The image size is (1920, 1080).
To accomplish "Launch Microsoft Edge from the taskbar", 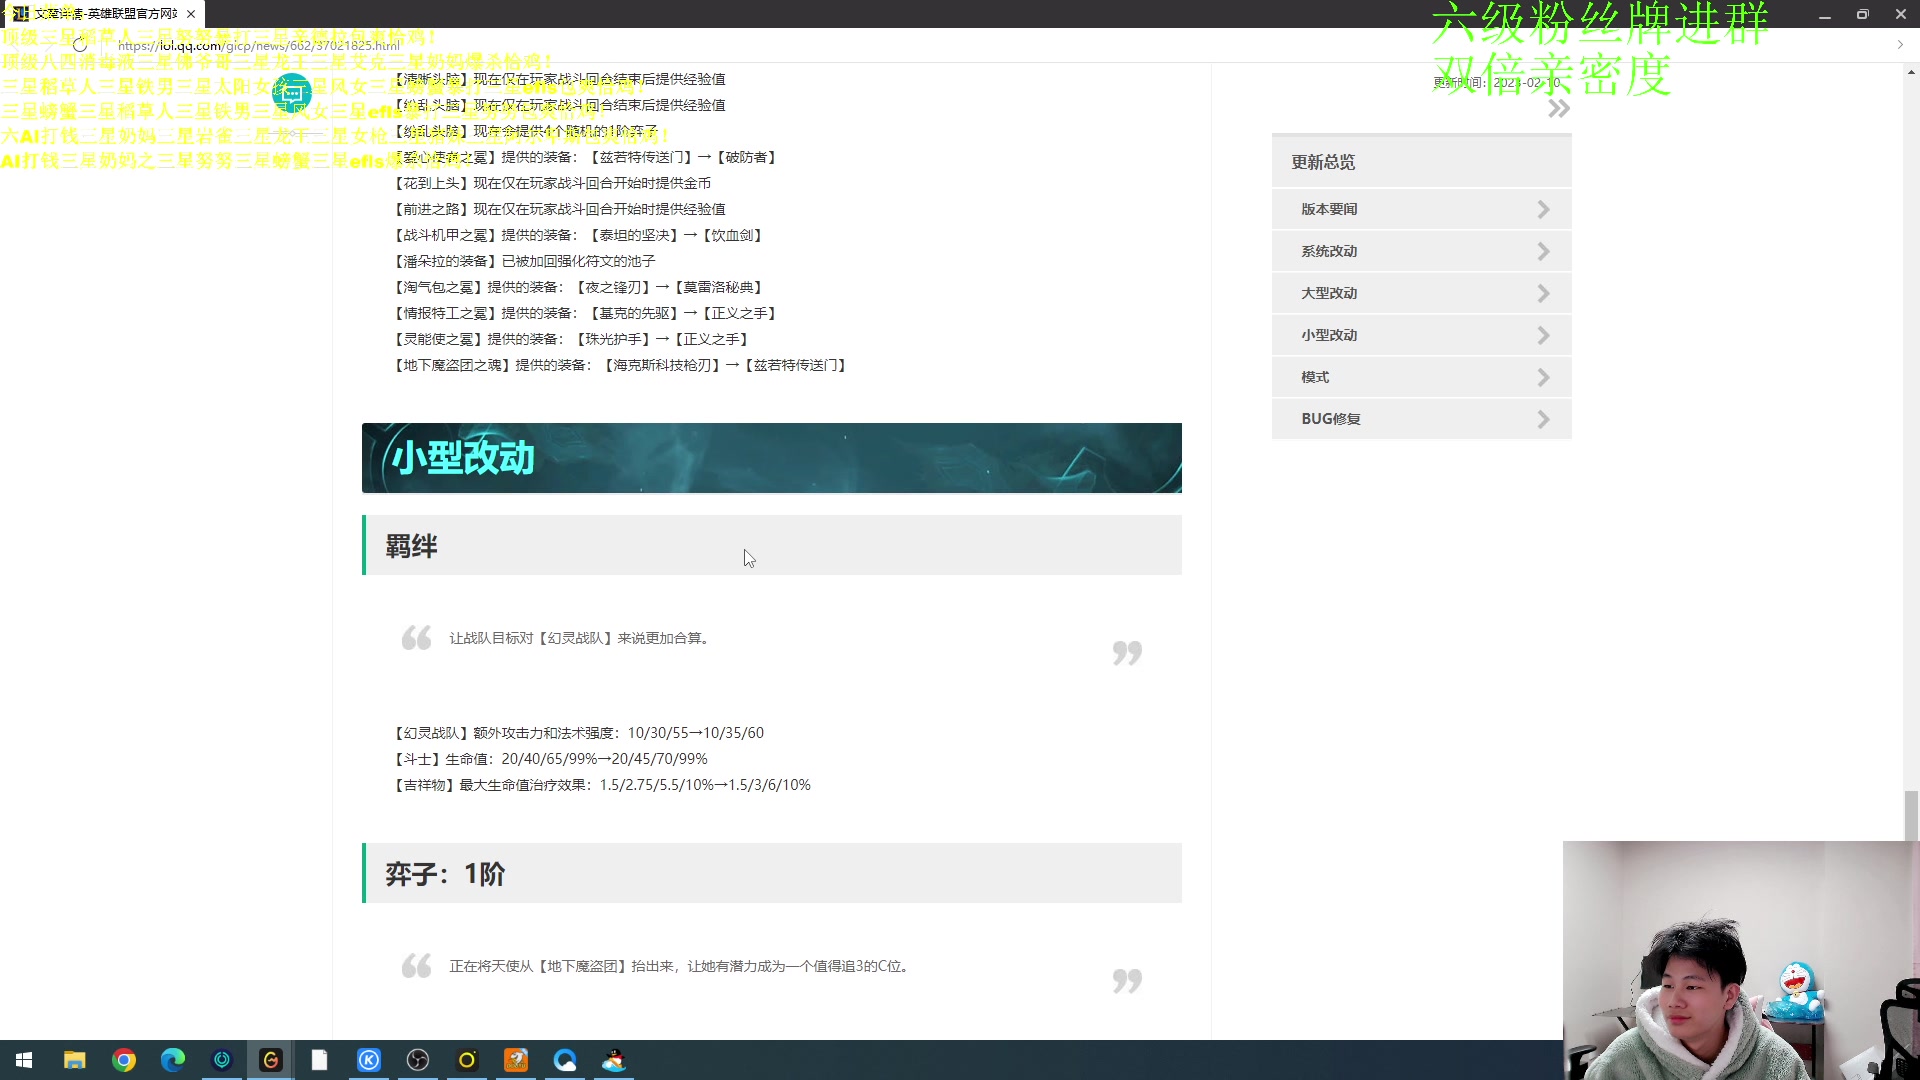I will [173, 1059].
